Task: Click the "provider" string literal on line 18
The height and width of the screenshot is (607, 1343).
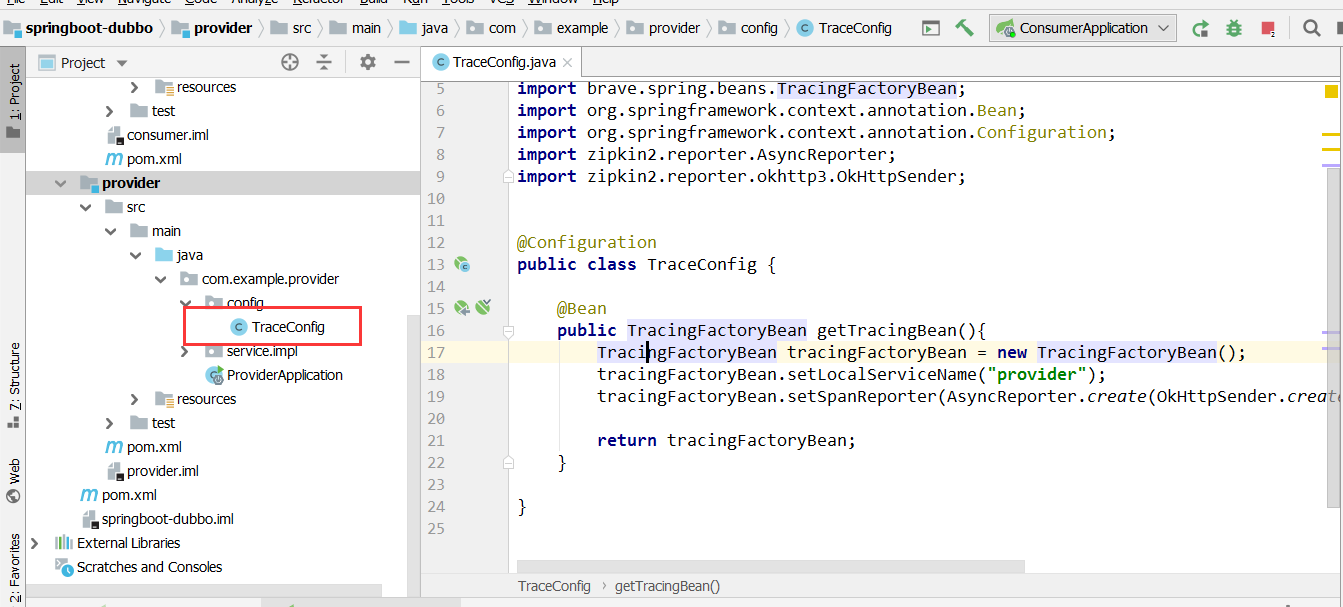Action: [x=1037, y=375]
